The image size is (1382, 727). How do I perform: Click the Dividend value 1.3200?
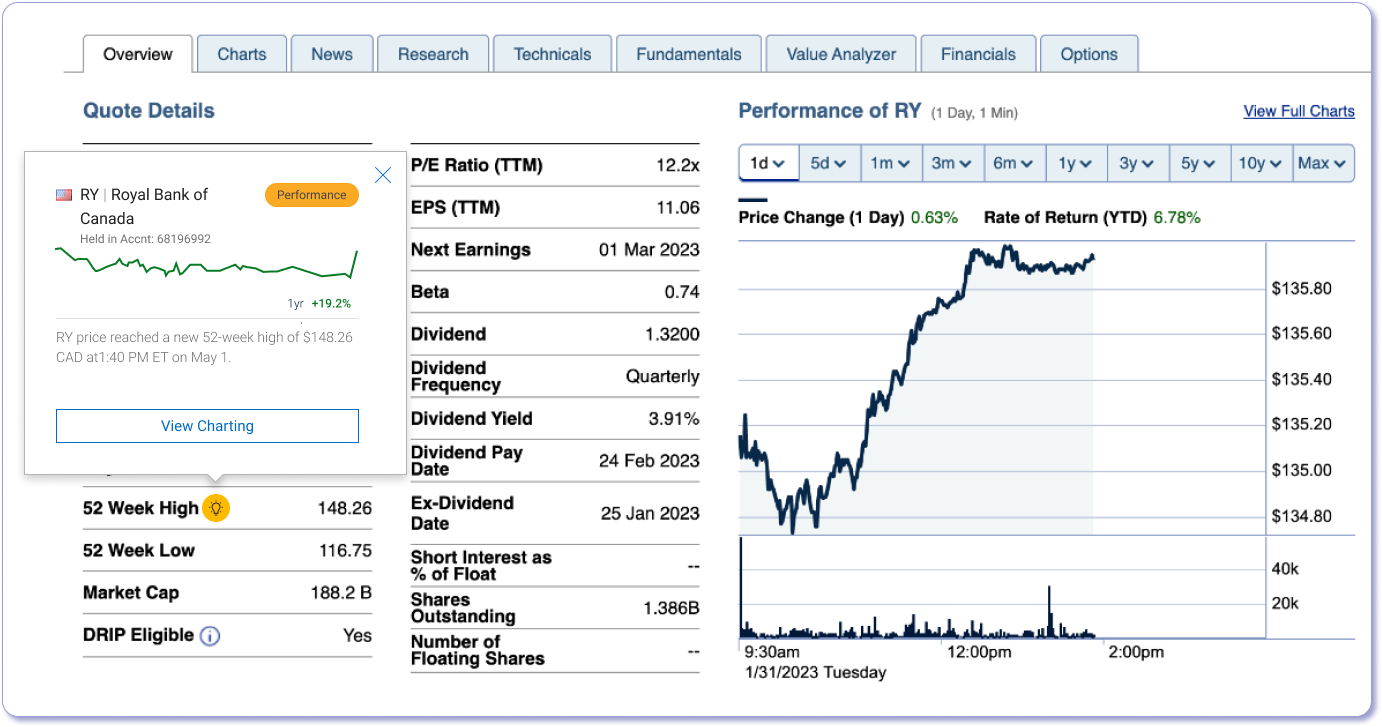[x=672, y=334]
